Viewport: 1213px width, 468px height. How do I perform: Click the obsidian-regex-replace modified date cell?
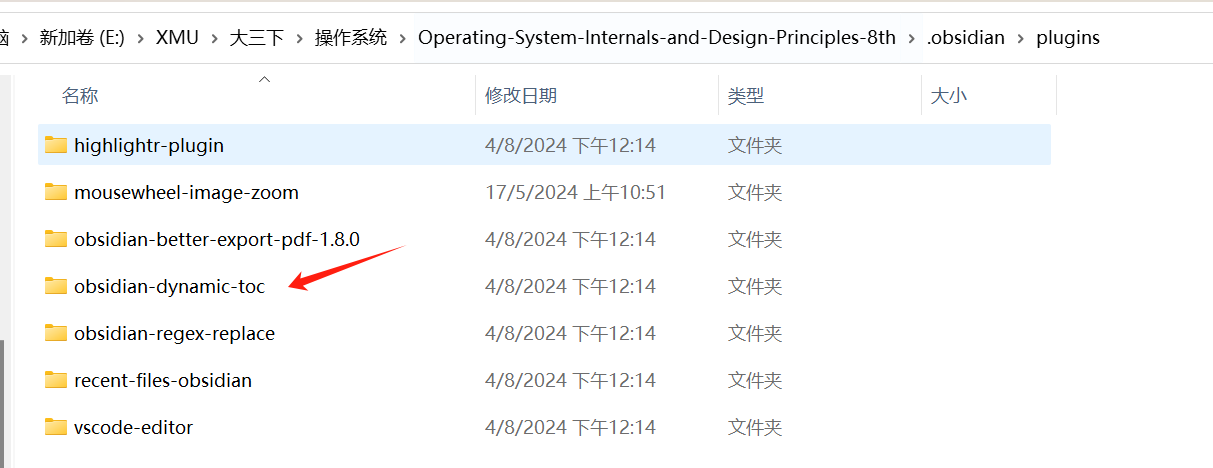pyautogui.click(x=570, y=333)
